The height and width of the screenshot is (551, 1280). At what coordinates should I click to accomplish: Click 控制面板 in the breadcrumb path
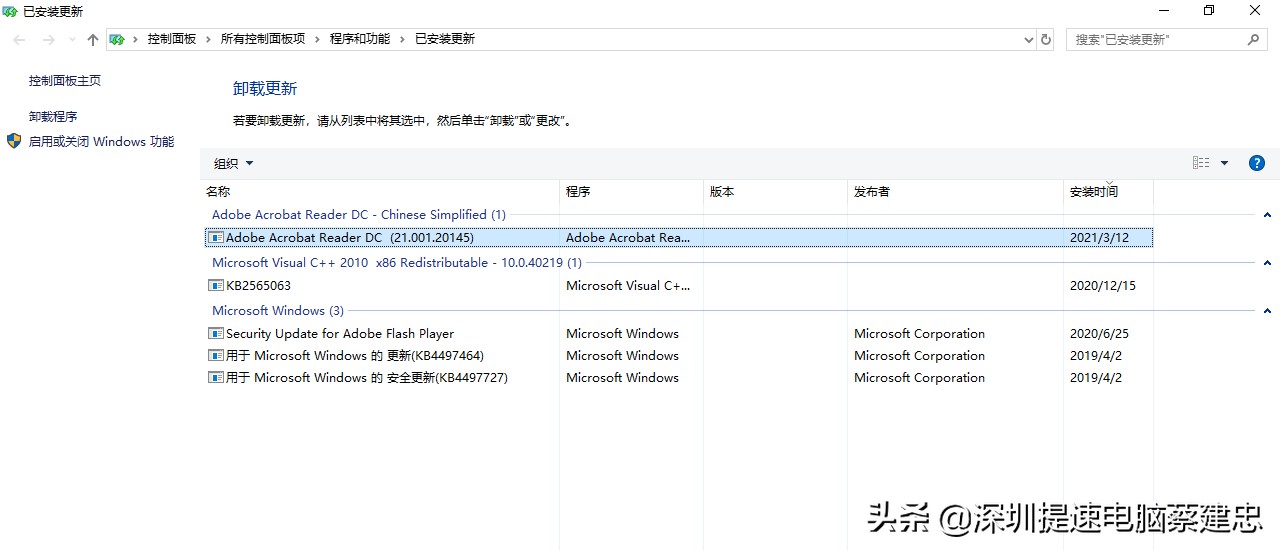pos(172,39)
